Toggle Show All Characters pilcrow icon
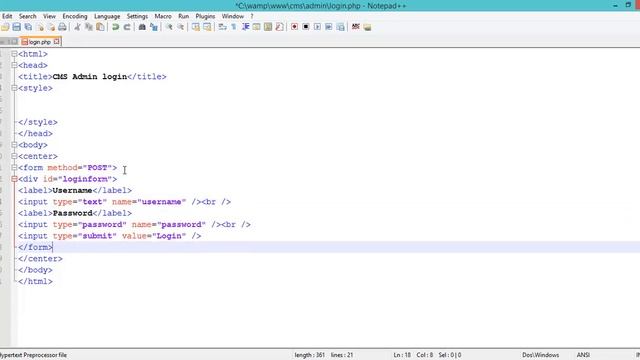The height and width of the screenshot is (360, 640). coord(234,27)
